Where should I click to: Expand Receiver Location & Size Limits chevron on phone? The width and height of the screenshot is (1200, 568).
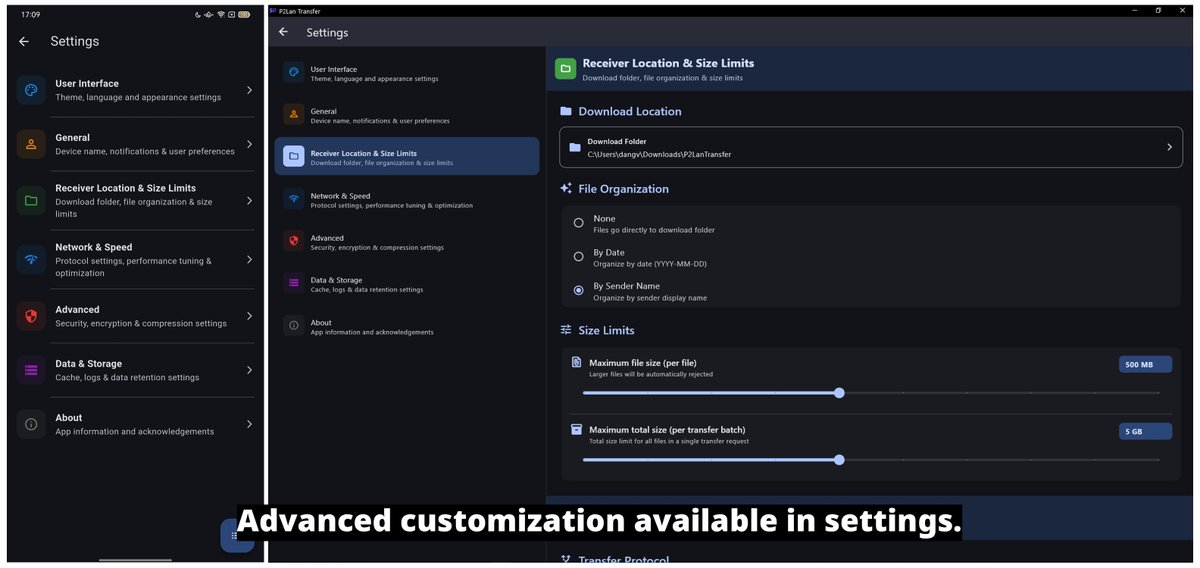tap(249, 200)
